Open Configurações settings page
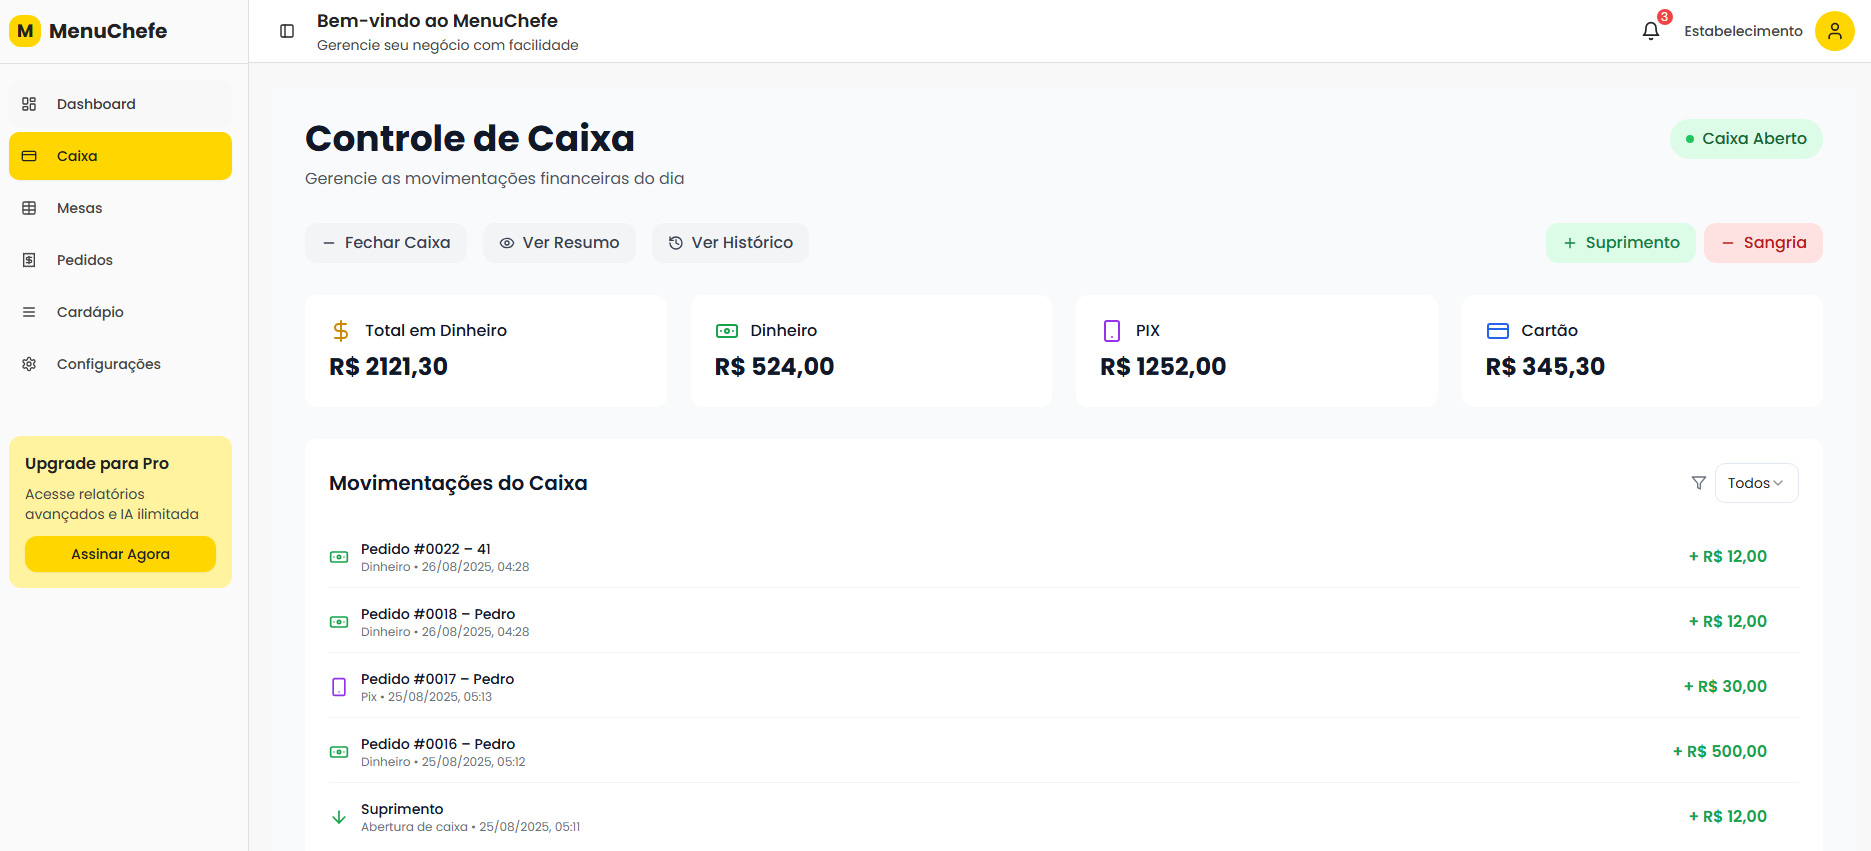Image resolution: width=1871 pixels, height=851 pixels. [x=108, y=364]
